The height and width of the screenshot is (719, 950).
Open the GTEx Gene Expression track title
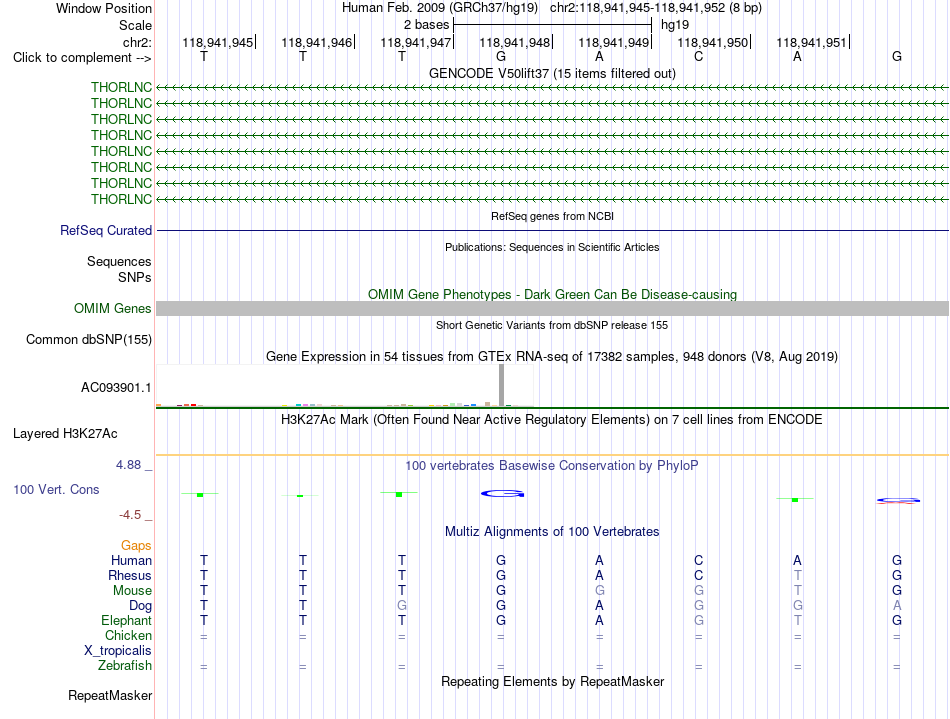(x=552, y=357)
